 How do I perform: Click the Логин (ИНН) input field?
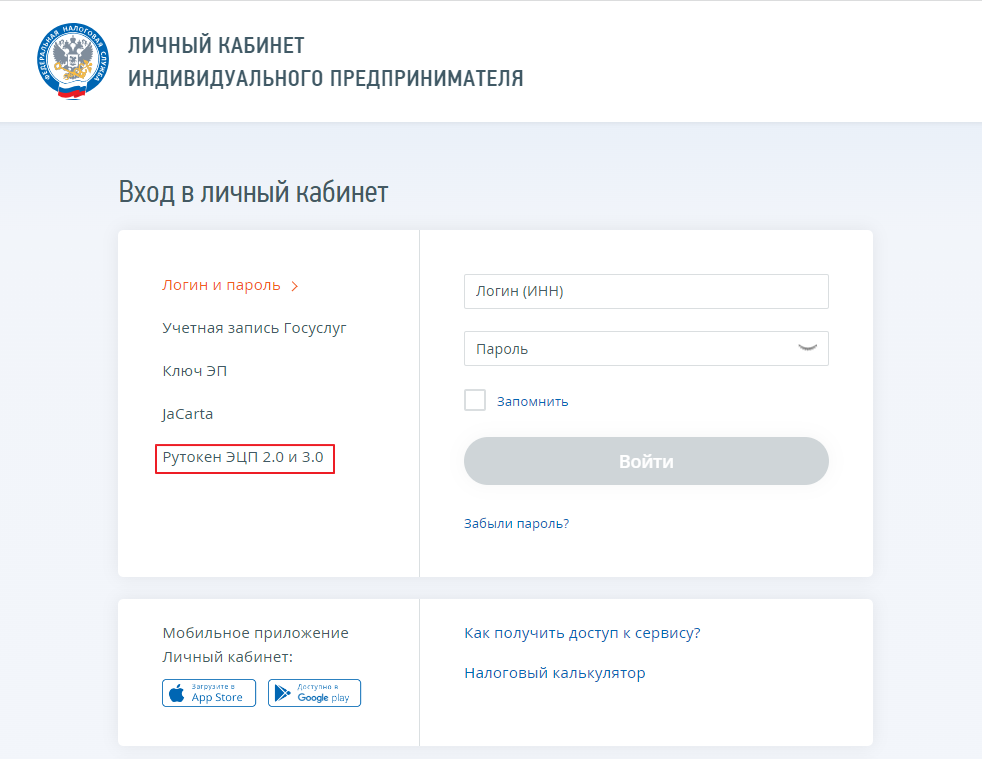tap(646, 291)
